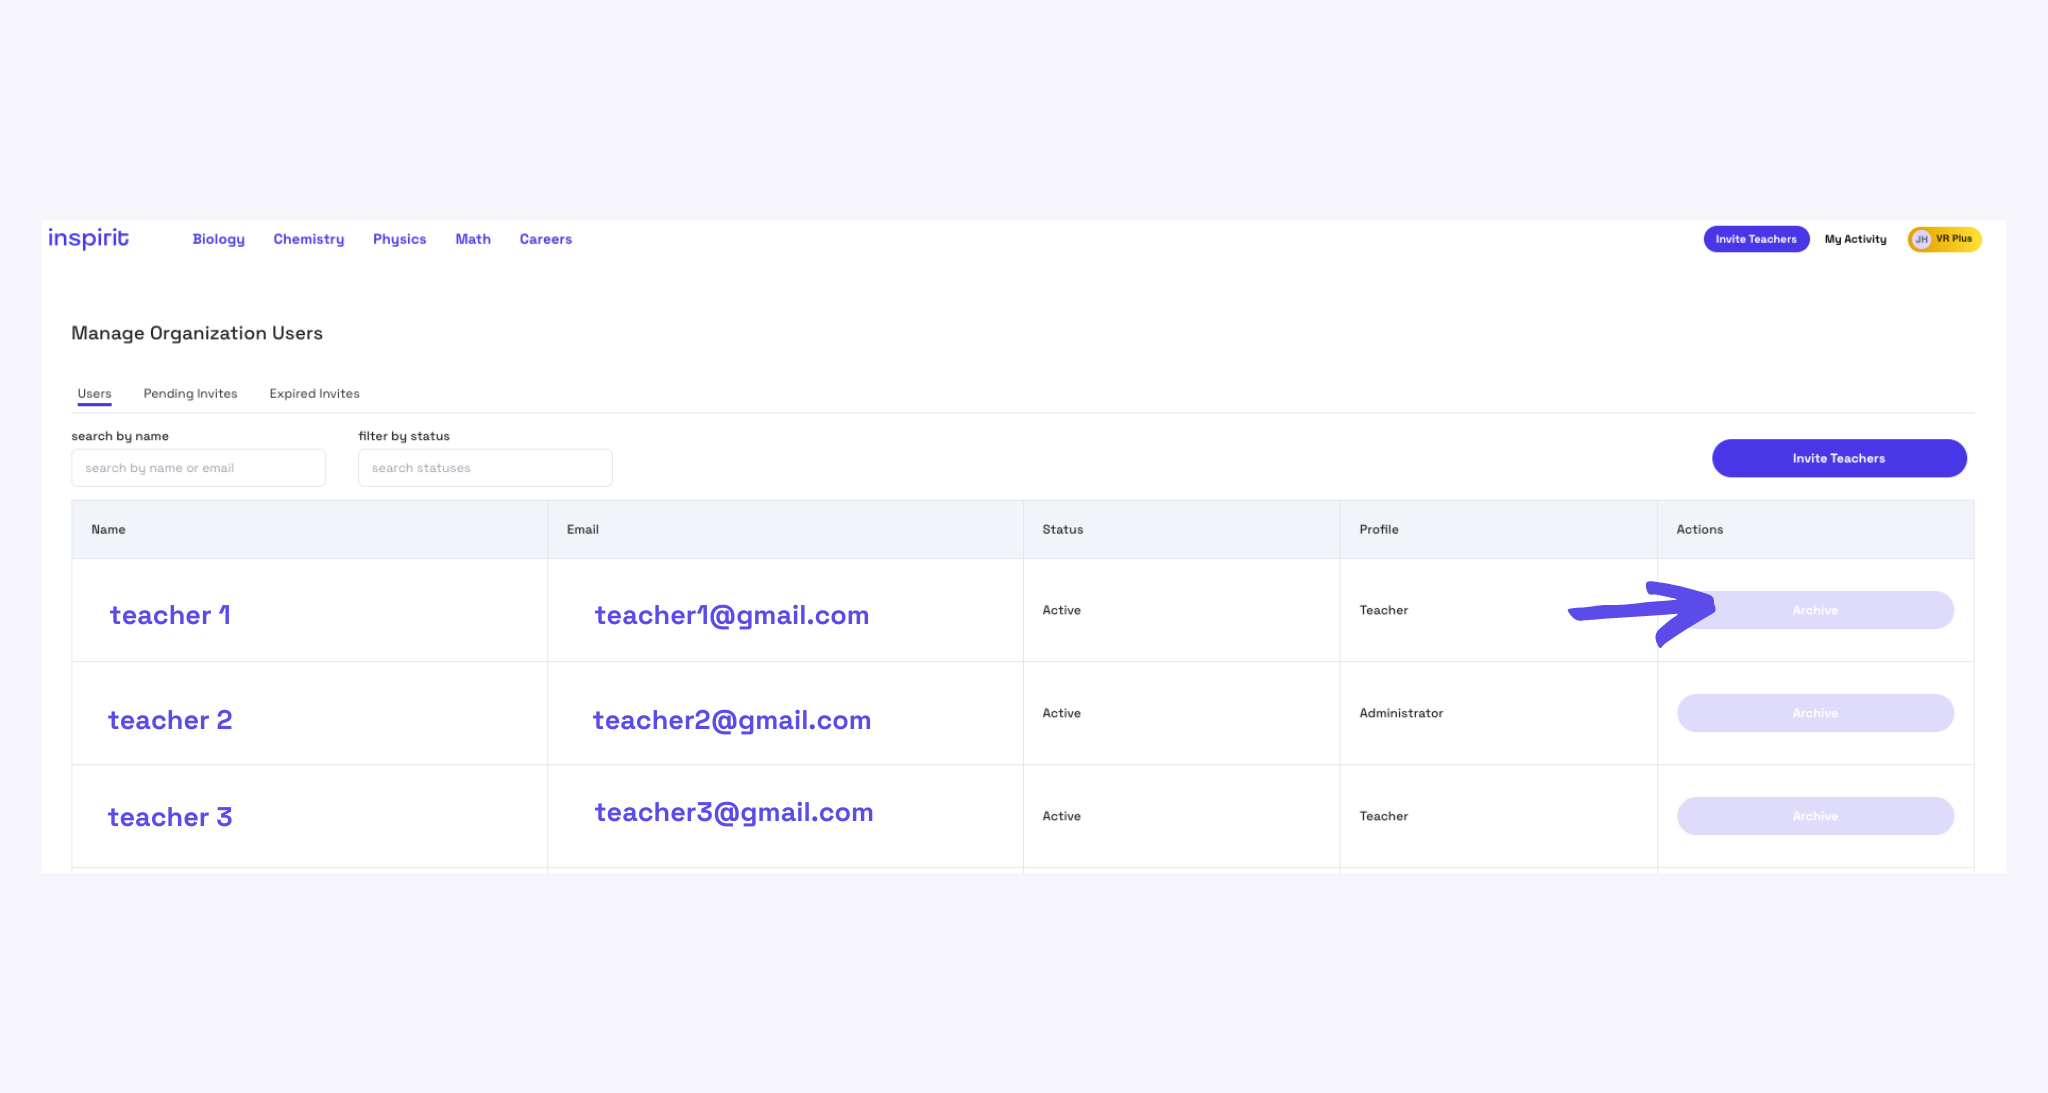
Task: Archive teacher 3
Action: click(x=1815, y=816)
